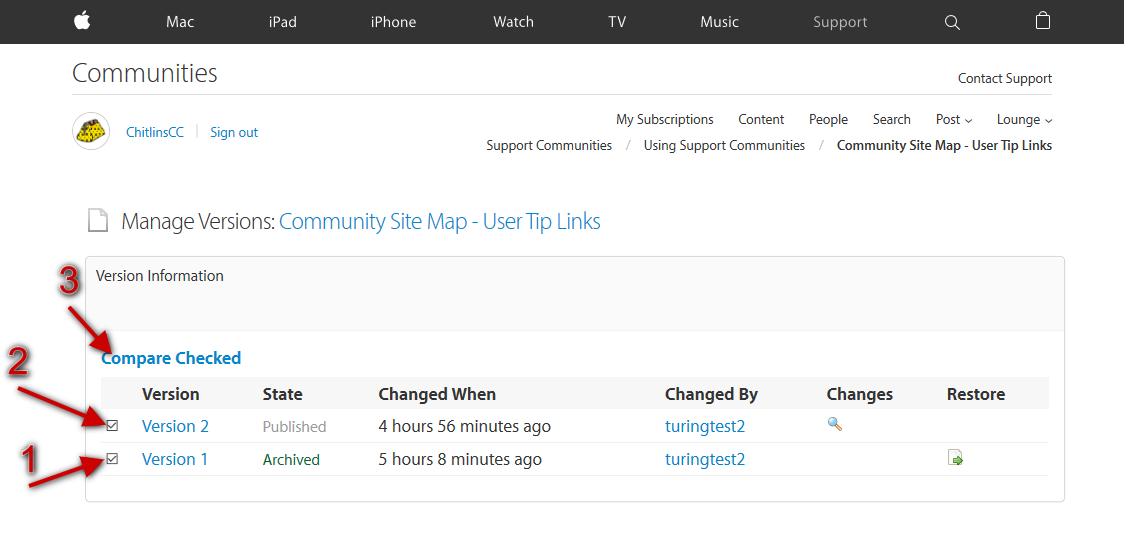This screenshot has height=536, width=1124.
Task: Navigate to Using Support Communities breadcrumb
Action: coord(724,145)
